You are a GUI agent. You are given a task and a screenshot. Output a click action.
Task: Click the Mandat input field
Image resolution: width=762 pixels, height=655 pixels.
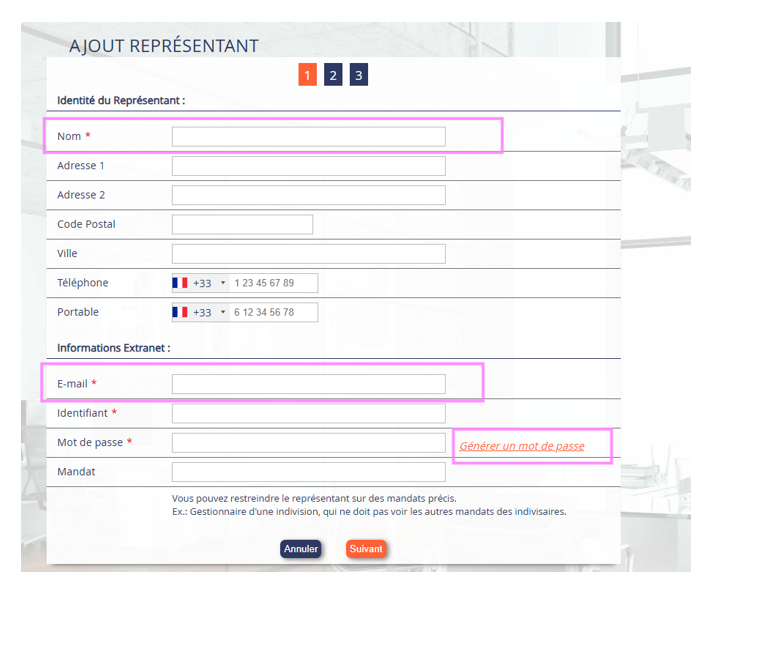(308, 472)
